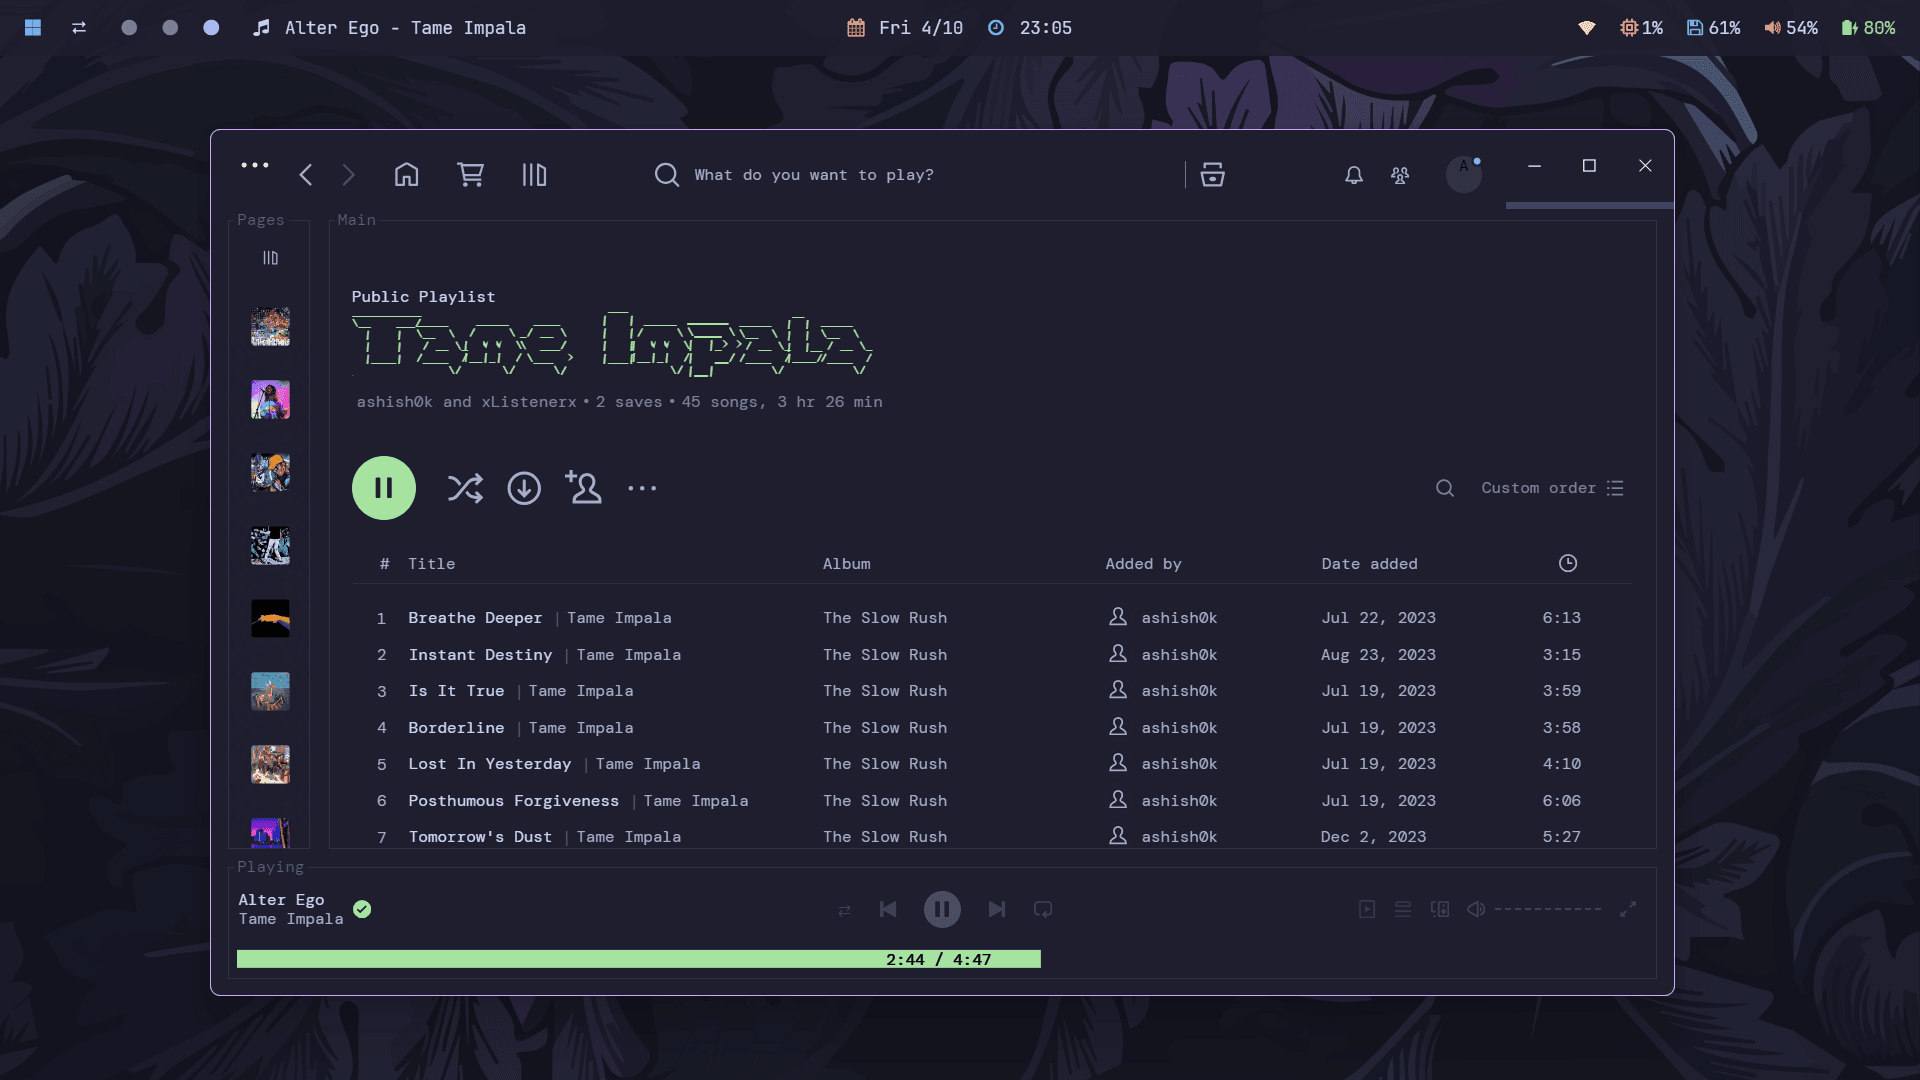Open the three-dot app menu

tap(255, 165)
